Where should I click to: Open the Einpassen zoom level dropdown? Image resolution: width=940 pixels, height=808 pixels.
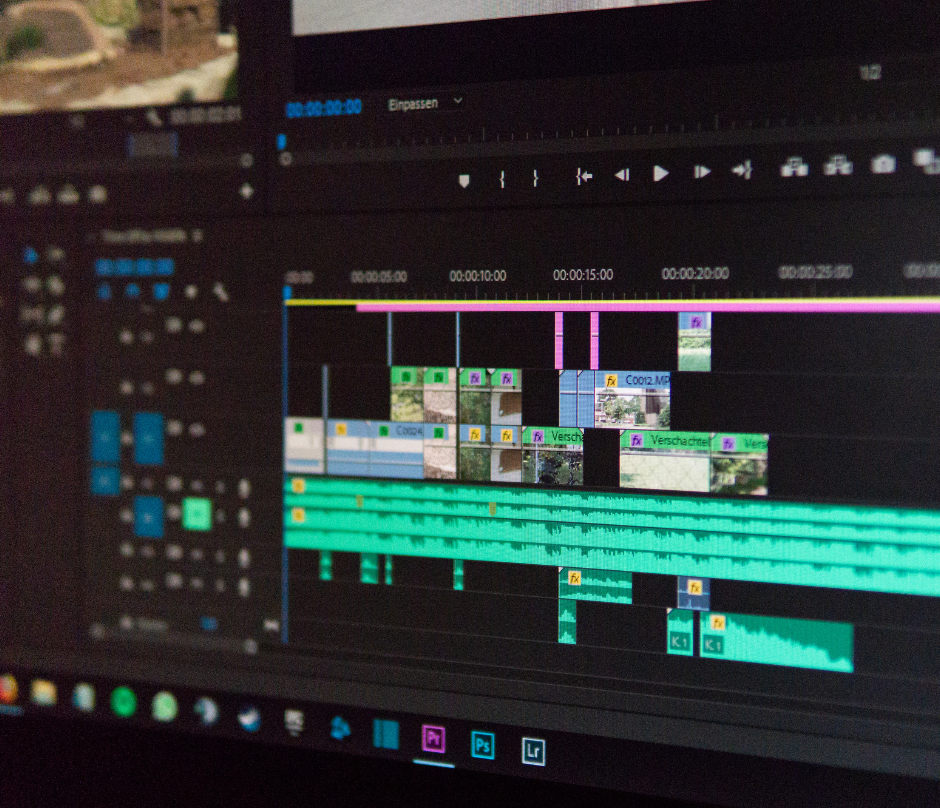[426, 103]
